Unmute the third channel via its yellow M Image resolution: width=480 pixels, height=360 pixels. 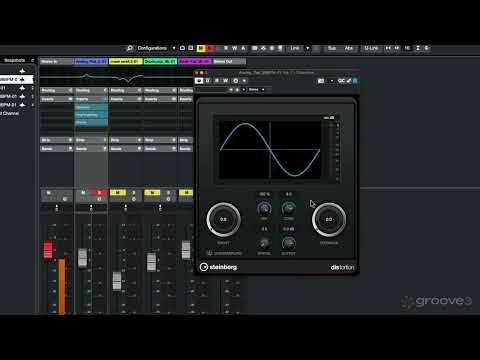[117, 192]
